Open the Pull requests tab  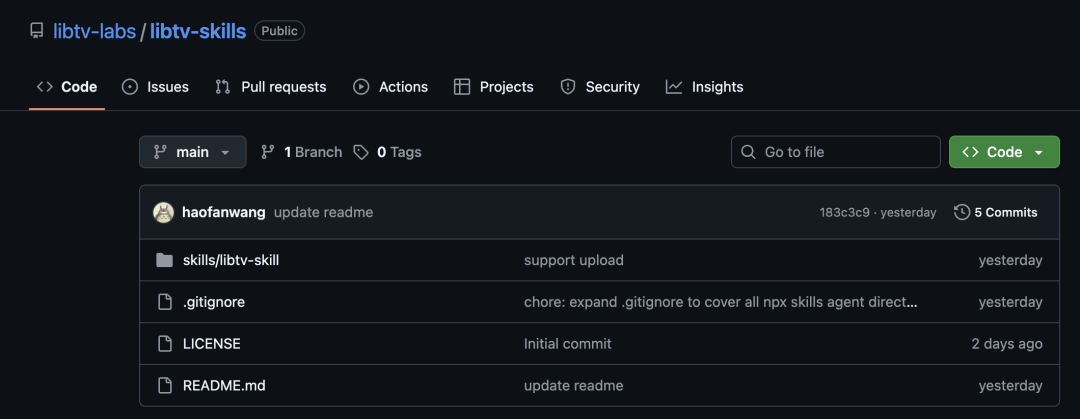[271, 87]
